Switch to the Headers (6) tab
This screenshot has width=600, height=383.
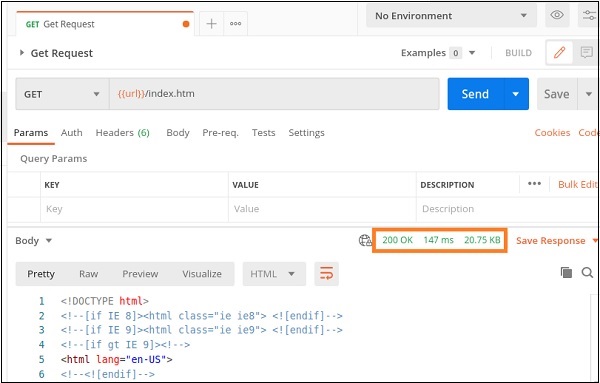(122, 133)
